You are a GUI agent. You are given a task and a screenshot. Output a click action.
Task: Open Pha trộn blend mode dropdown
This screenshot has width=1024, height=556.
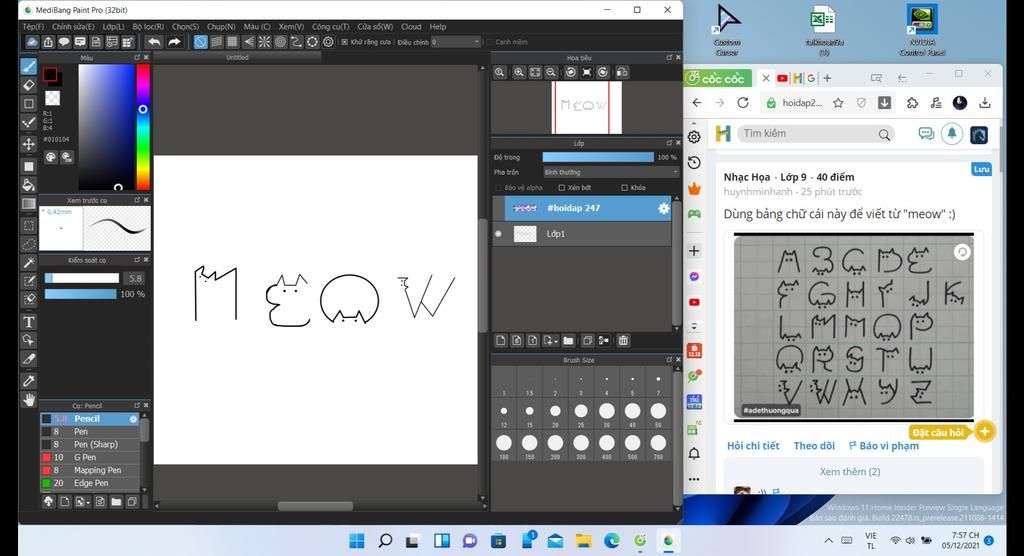[611, 172]
